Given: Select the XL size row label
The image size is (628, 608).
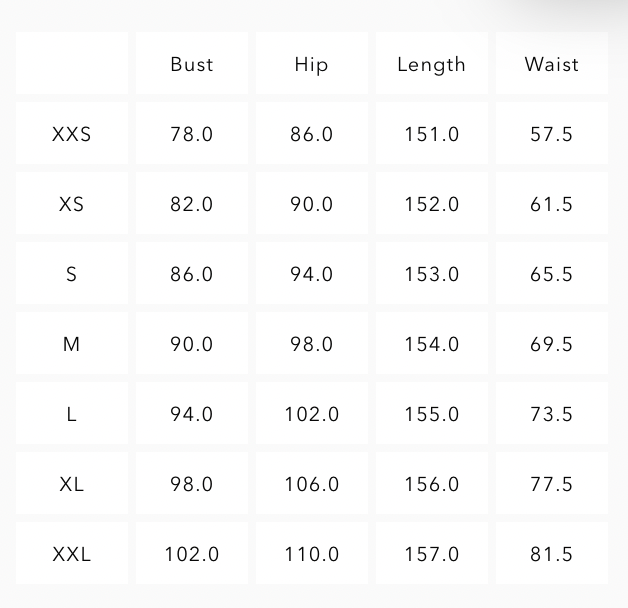Looking at the screenshot, I should point(71,484).
